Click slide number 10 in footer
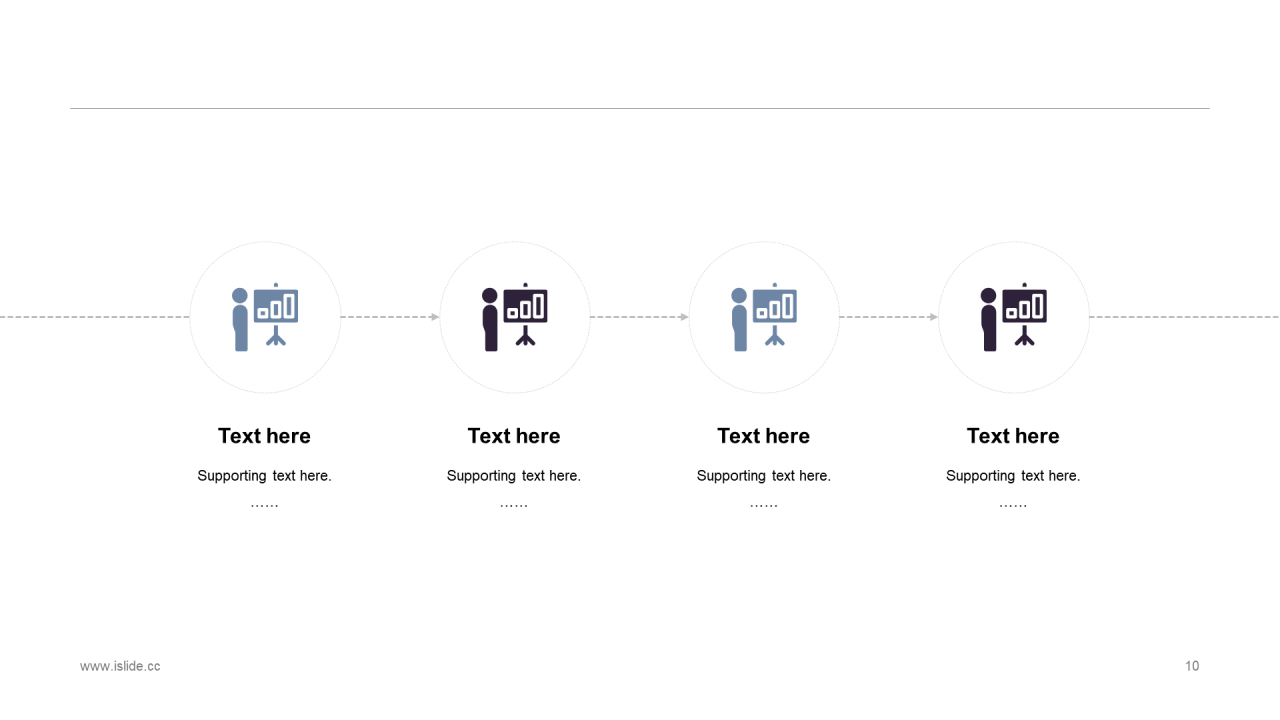The width and height of the screenshot is (1280, 720). tap(1192, 666)
